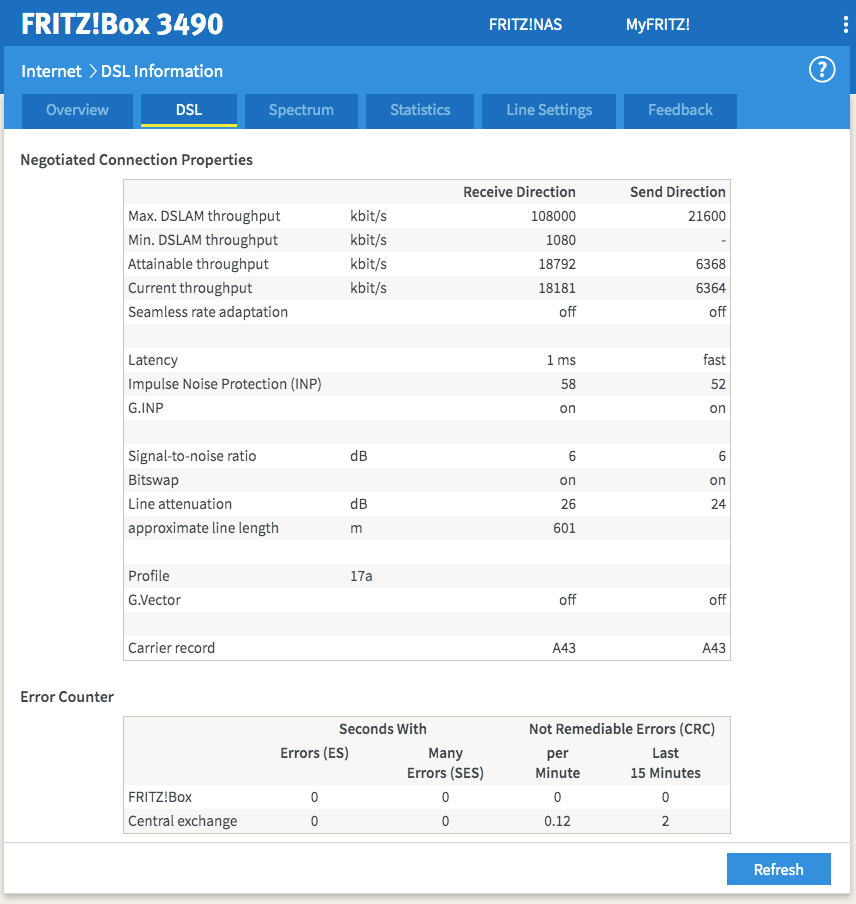Click Central exchange last 15 minutes value 2

(x=666, y=822)
